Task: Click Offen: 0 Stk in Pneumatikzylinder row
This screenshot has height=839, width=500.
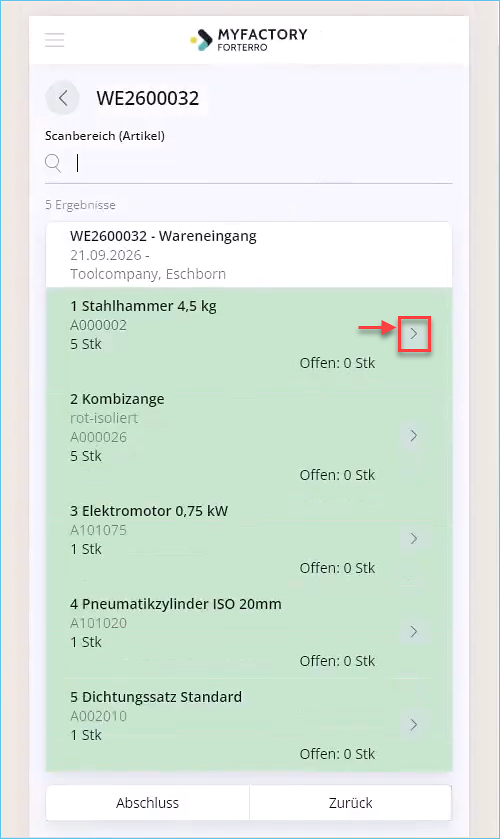Action: point(337,661)
